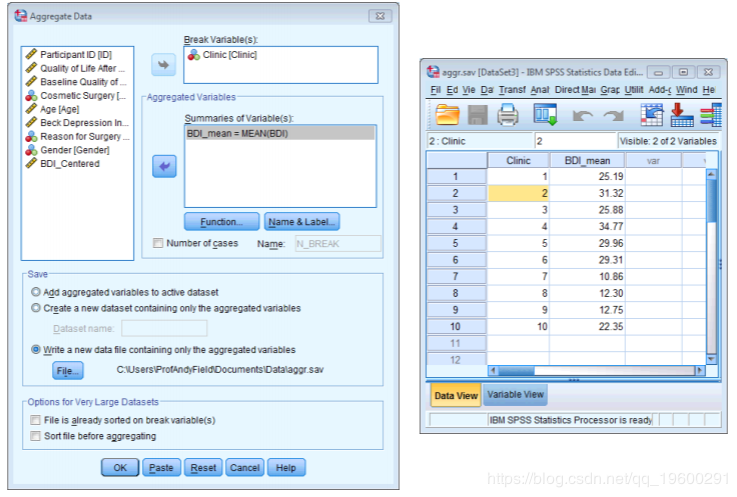The width and height of the screenshot is (737, 497).
Task: Select row header 10 in data grid
Action: point(455,326)
